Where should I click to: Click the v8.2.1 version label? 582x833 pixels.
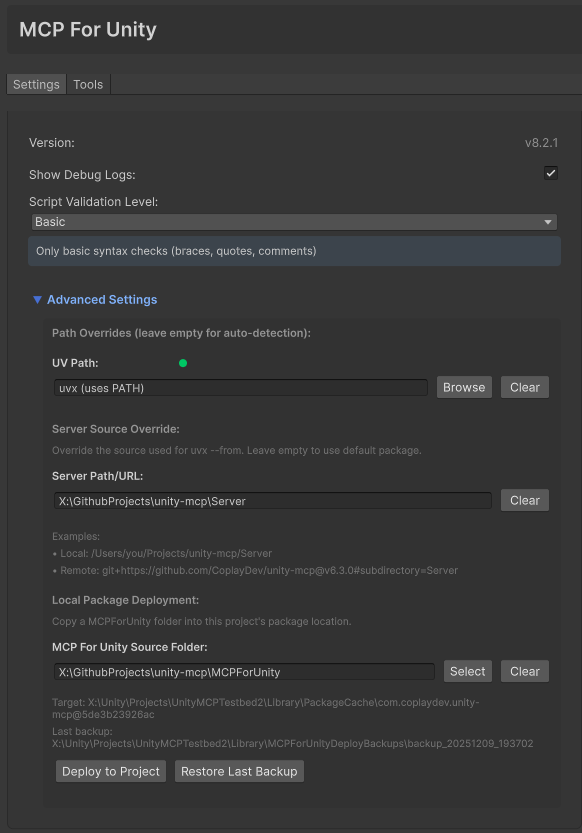[x=541, y=143]
